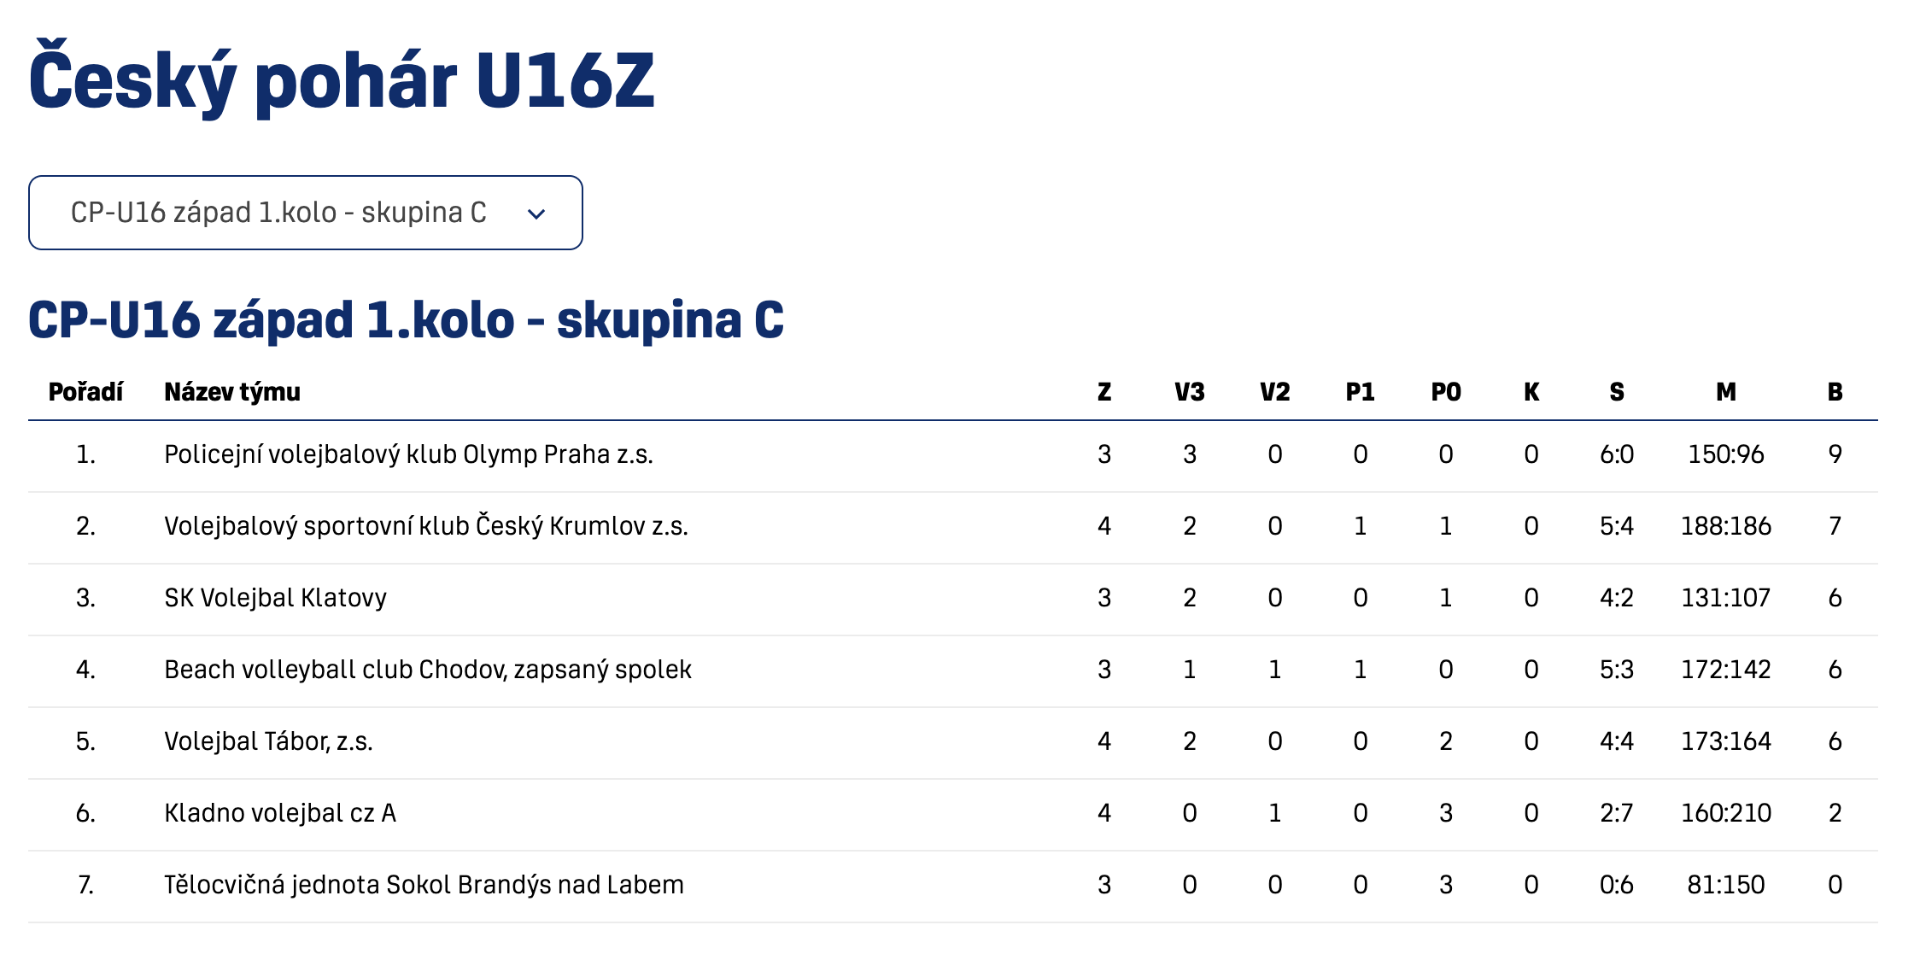Viewport: 1920px width, 963px height.
Task: Click the Český pohár U16Z heading
Action: (342, 80)
